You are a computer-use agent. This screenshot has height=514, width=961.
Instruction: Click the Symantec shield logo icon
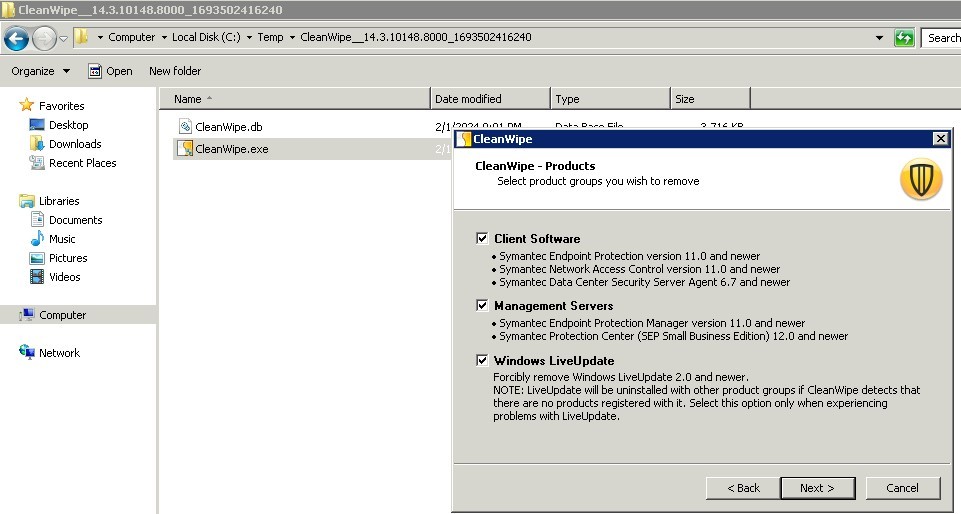(x=921, y=179)
